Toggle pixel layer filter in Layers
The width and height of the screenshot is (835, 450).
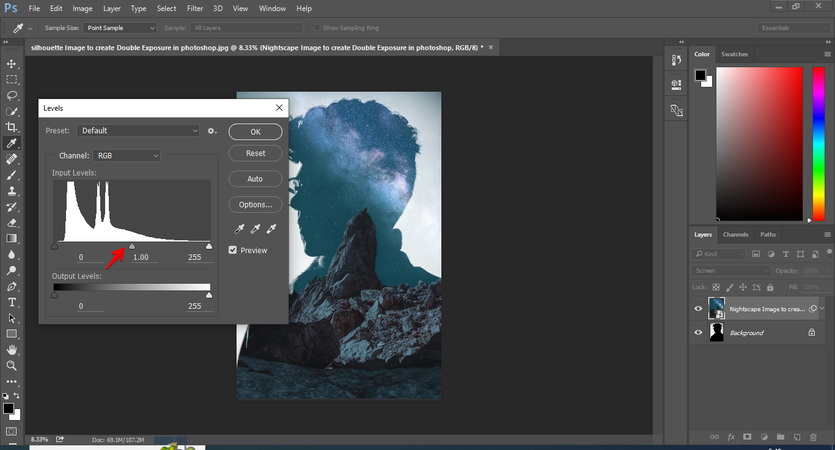tap(756, 254)
